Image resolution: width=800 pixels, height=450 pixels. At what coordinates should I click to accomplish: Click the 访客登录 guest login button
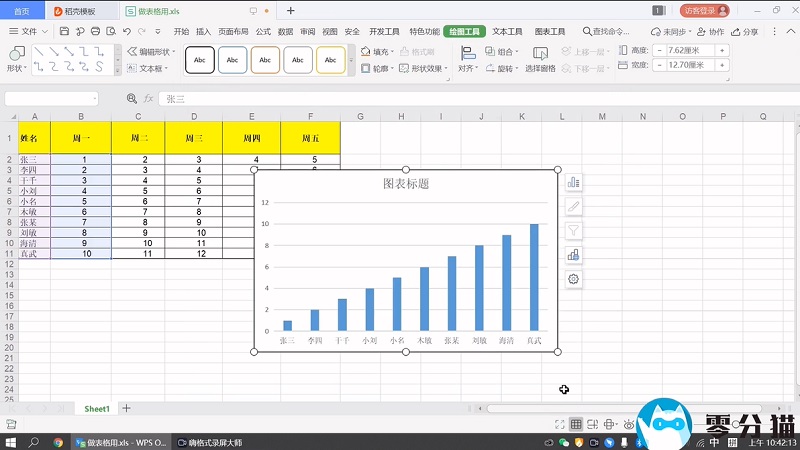coord(705,10)
